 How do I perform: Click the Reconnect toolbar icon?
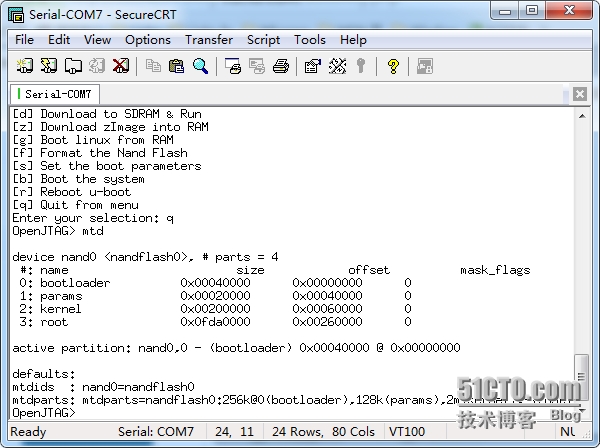(97, 66)
